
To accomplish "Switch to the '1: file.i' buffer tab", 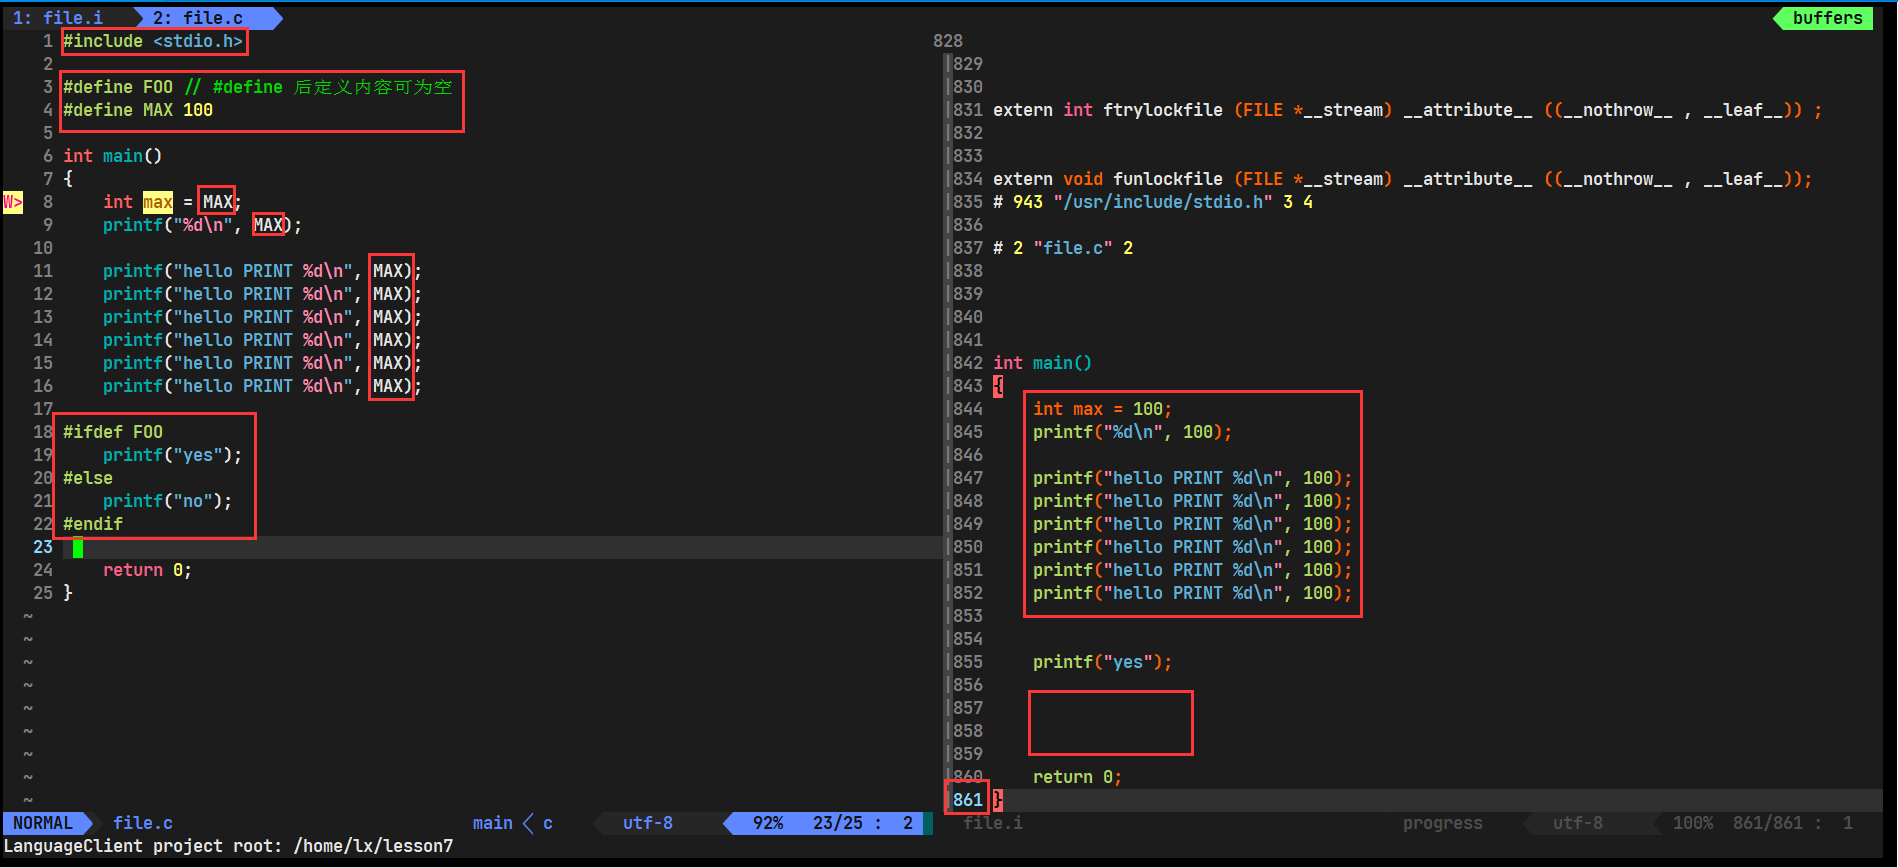I will pos(57,18).
